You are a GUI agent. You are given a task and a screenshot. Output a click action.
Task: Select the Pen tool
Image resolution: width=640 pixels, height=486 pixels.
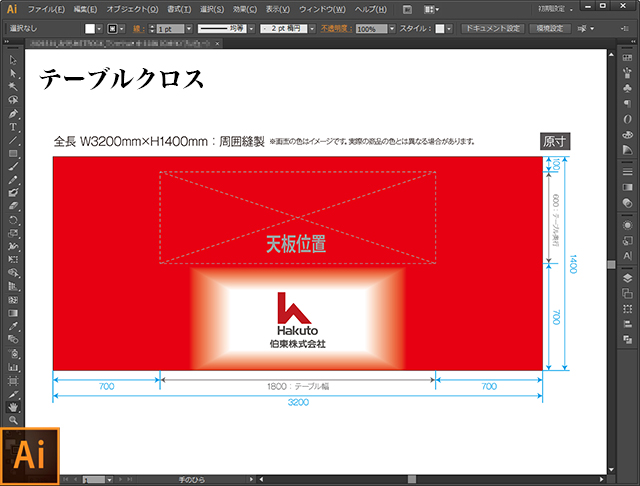click(13, 113)
